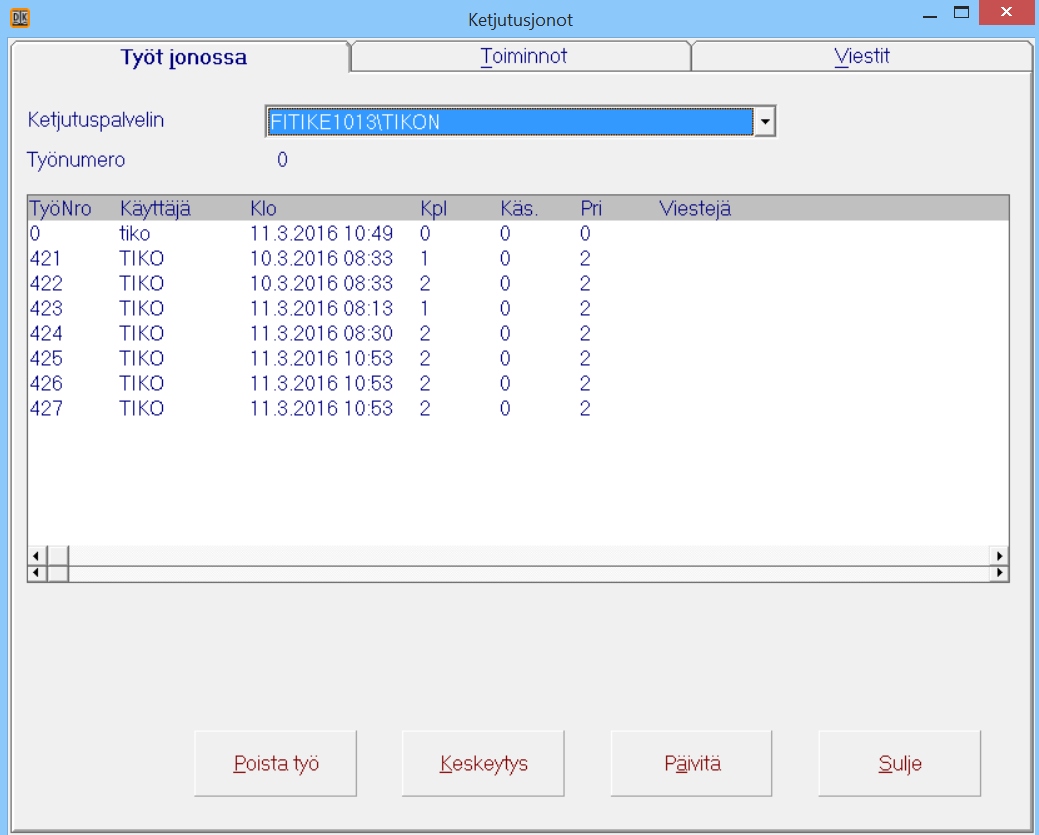The width and height of the screenshot is (1039, 835).
Task: Click the Työnumero label
Action: [x=76, y=160]
